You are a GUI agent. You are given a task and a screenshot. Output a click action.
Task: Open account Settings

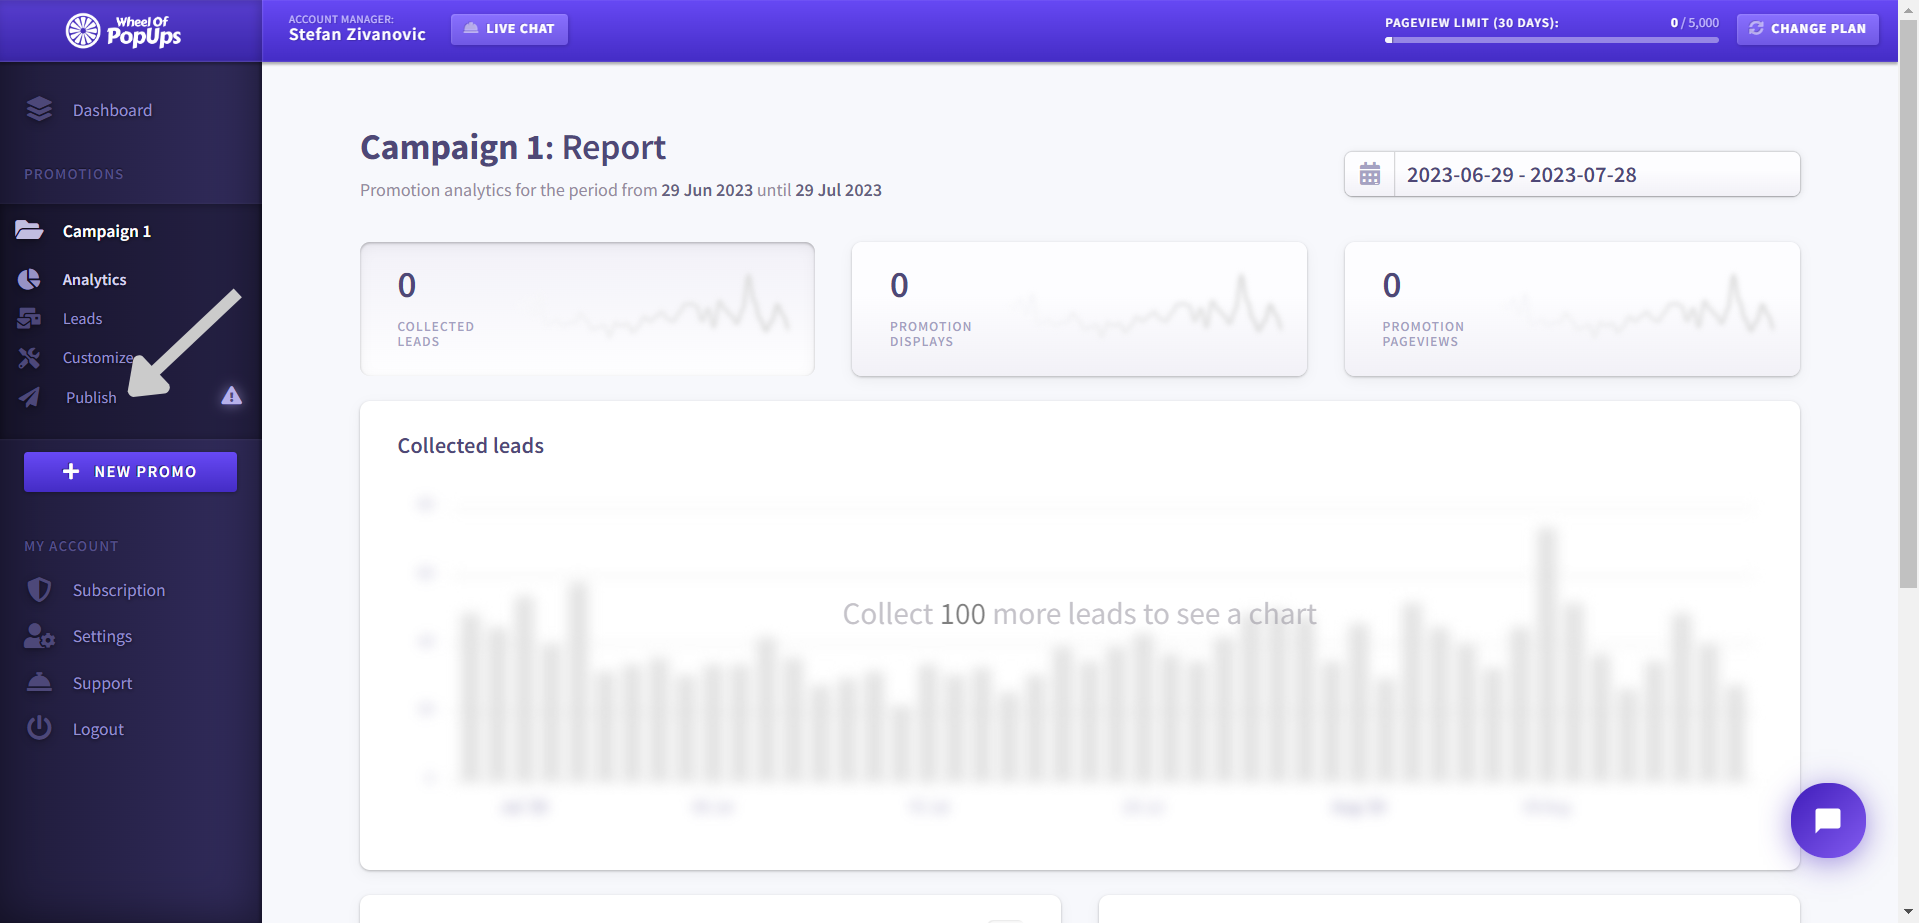point(102,637)
